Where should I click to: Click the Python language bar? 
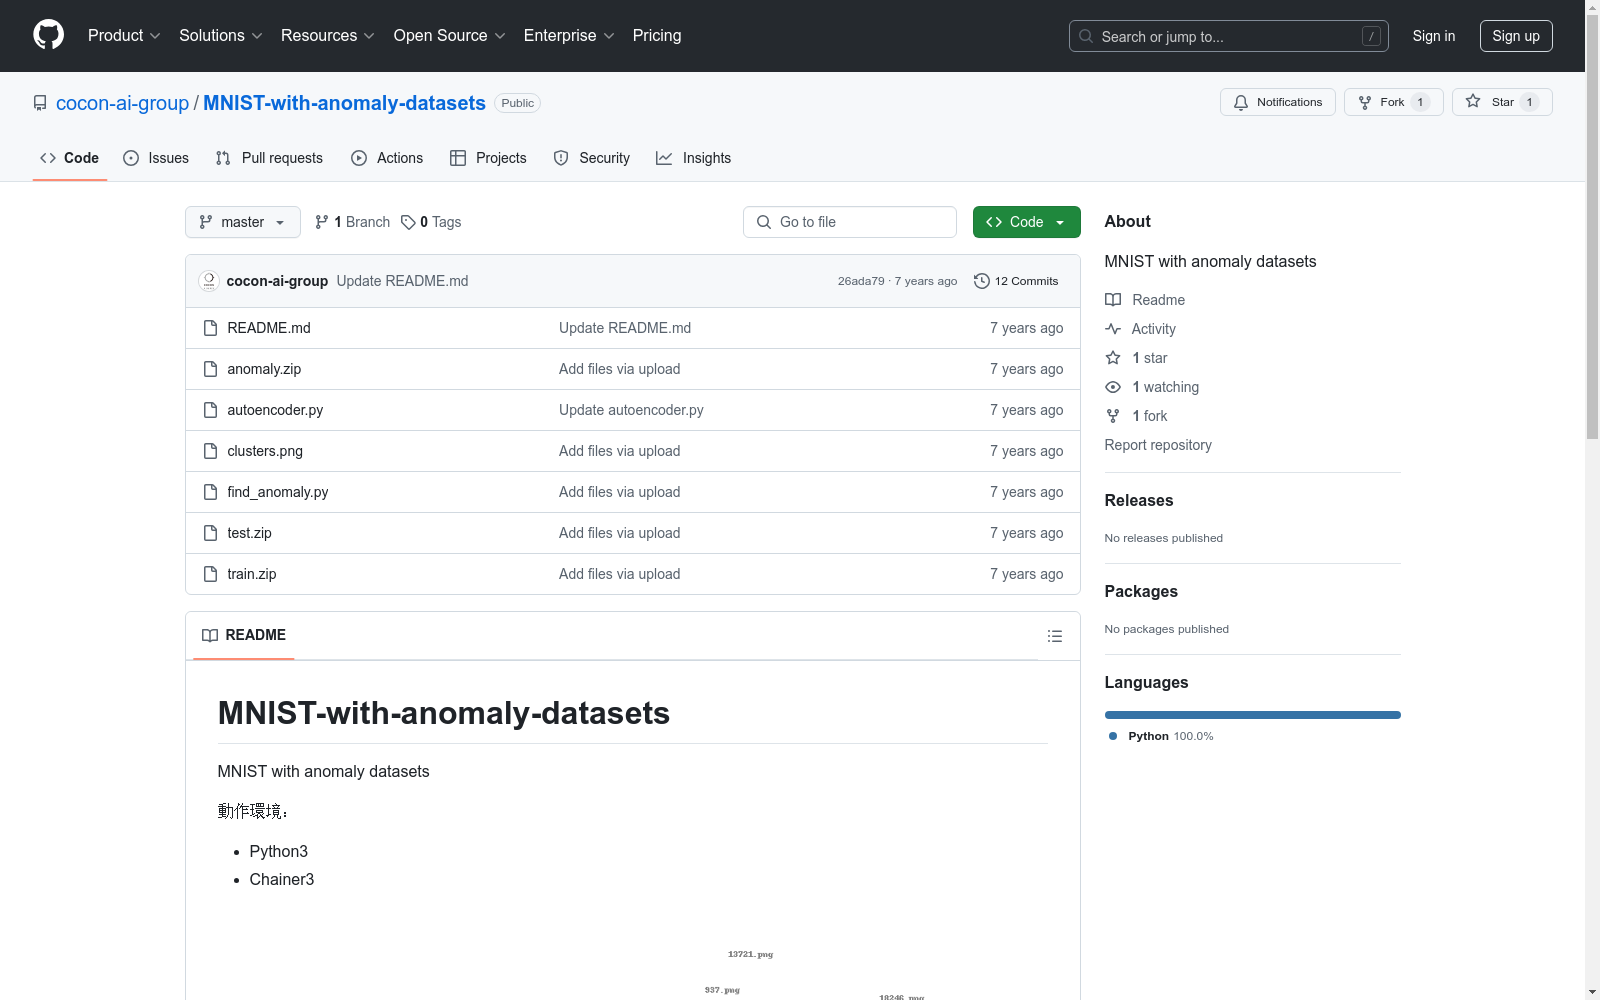click(1252, 715)
